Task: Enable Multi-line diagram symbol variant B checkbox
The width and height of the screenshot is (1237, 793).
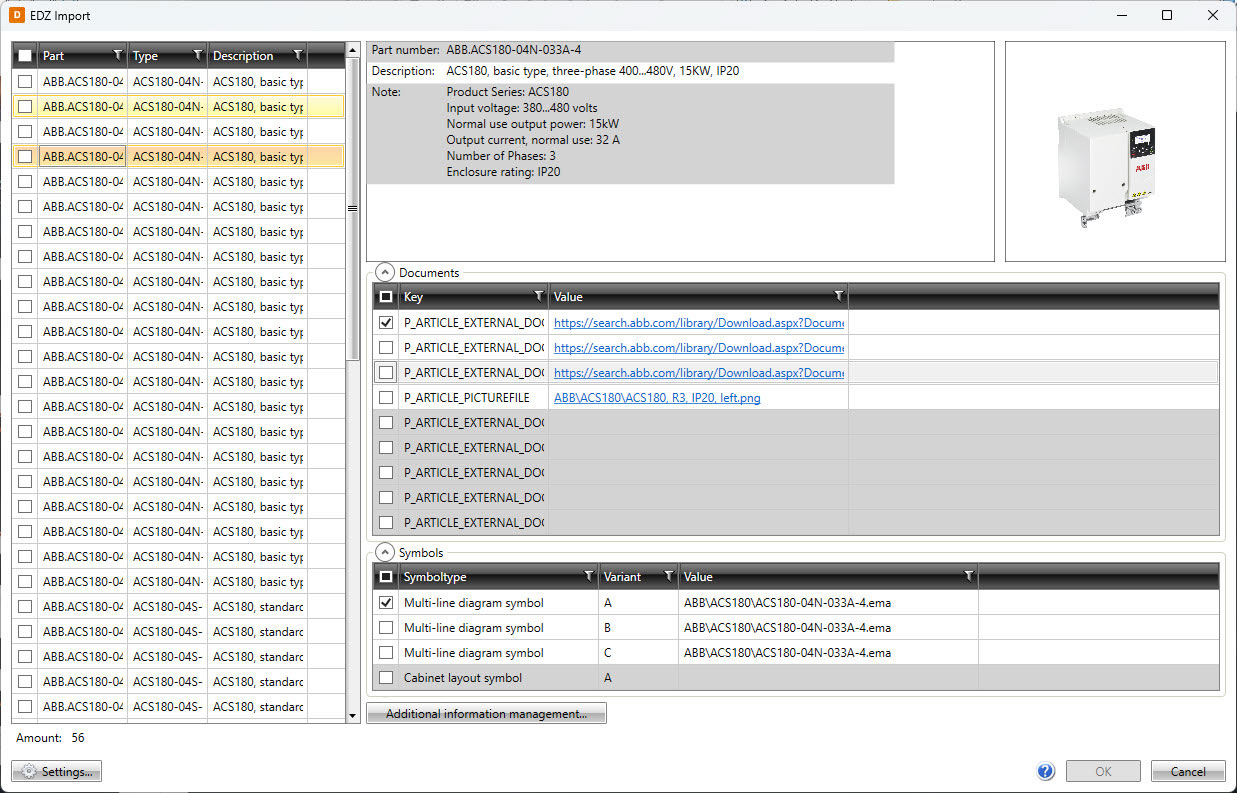Action: tap(386, 628)
